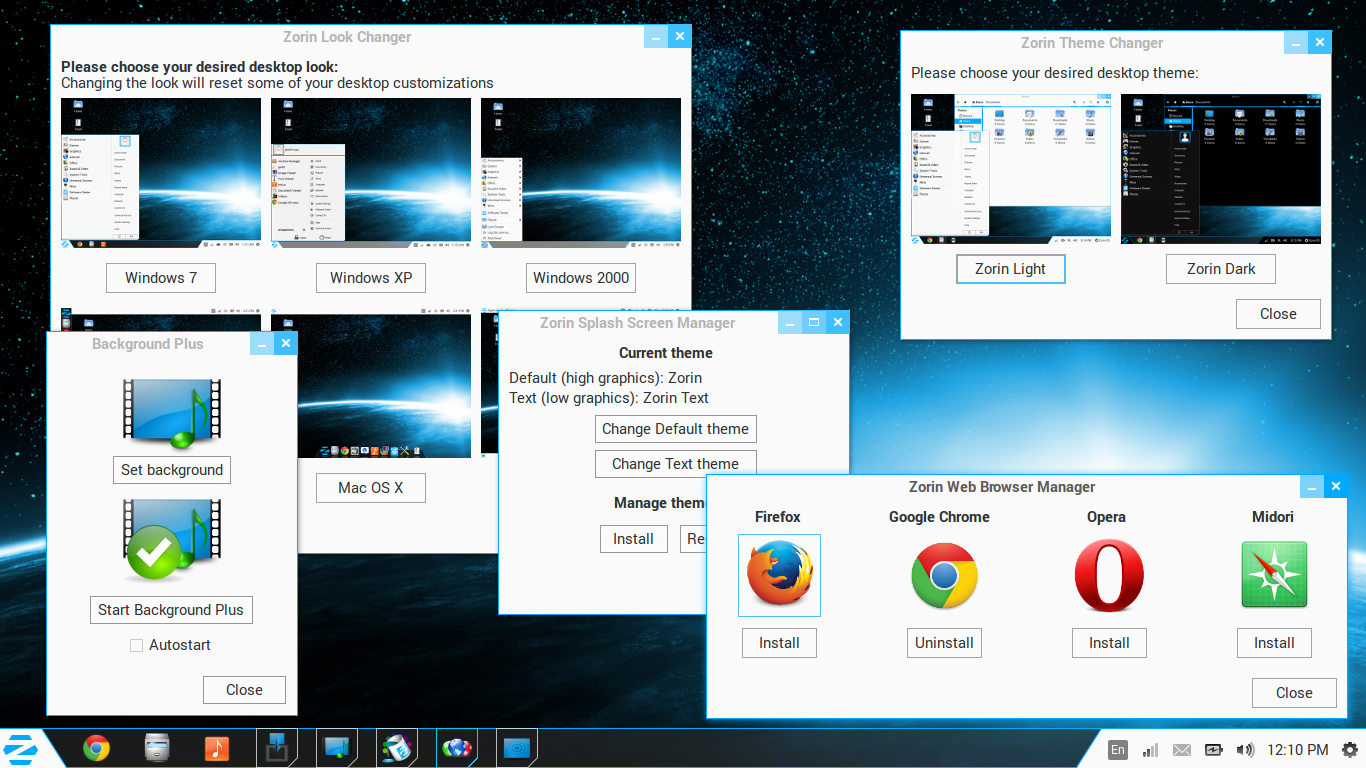This screenshot has width=1366, height=768.
Task: Select the Zorin Light theme button
Action: click(x=1011, y=269)
